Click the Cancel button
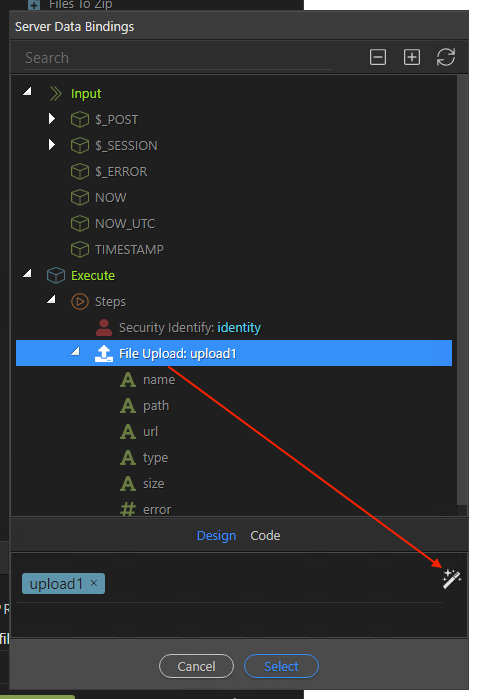The height and width of the screenshot is (699, 482). tap(196, 666)
